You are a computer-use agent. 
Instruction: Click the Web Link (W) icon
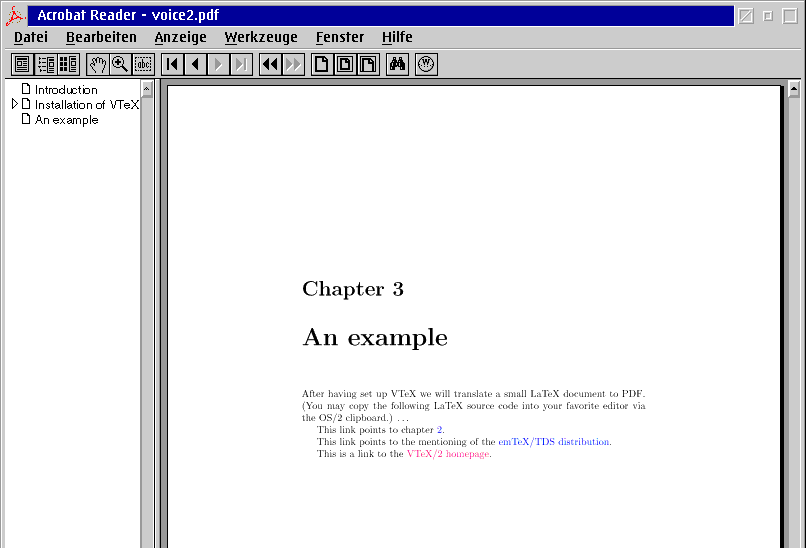[x=426, y=65]
